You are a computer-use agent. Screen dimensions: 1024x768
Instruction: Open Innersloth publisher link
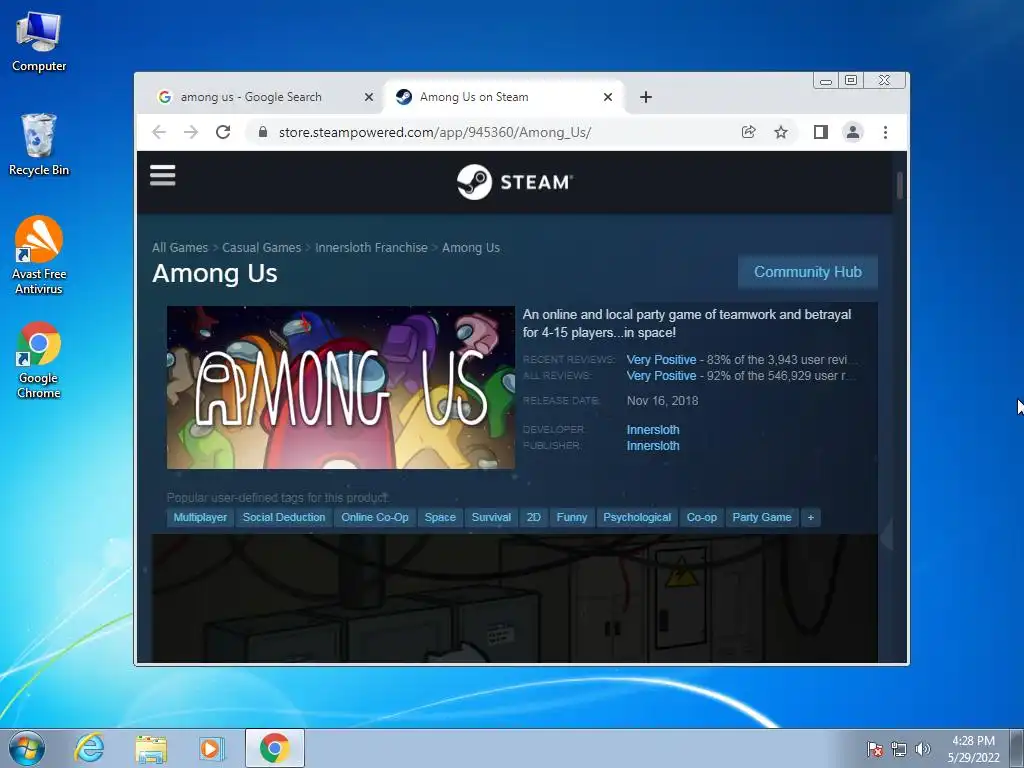pyautogui.click(x=653, y=446)
